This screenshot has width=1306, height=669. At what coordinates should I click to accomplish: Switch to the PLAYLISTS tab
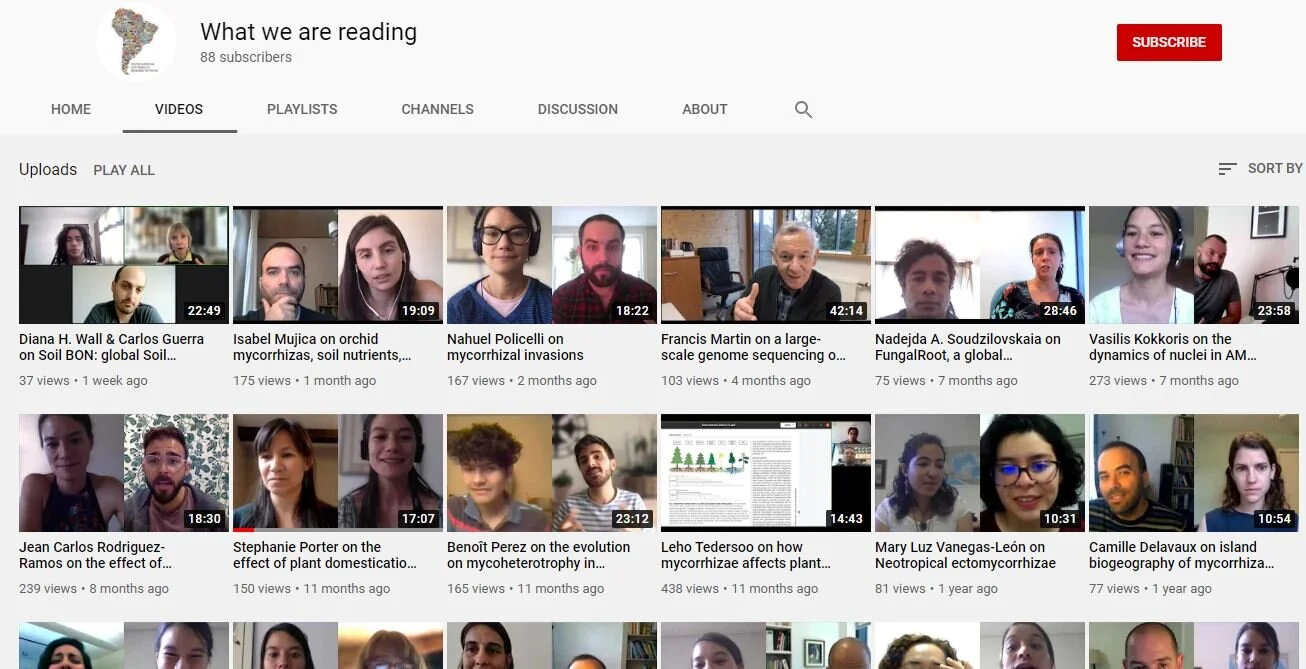[x=302, y=109]
